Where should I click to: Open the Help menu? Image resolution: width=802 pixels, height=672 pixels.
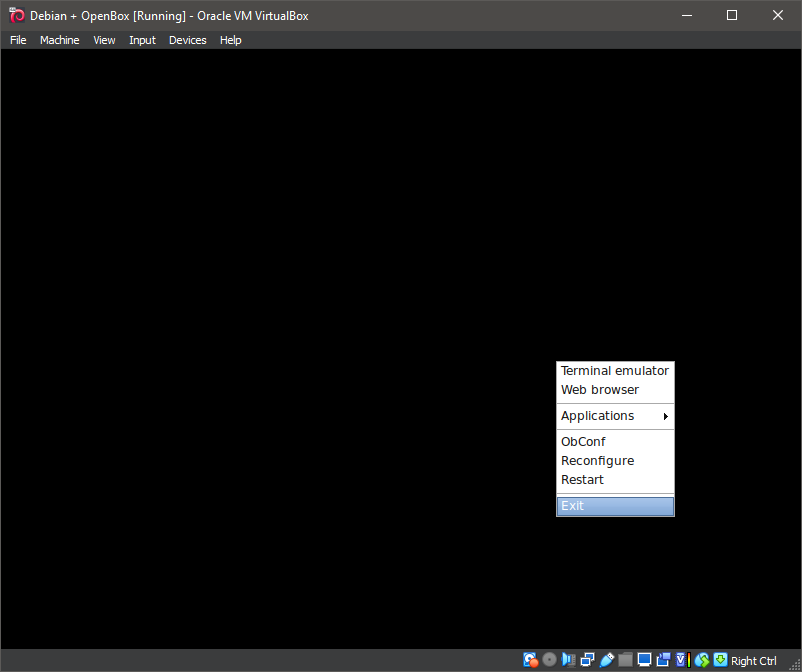230,40
